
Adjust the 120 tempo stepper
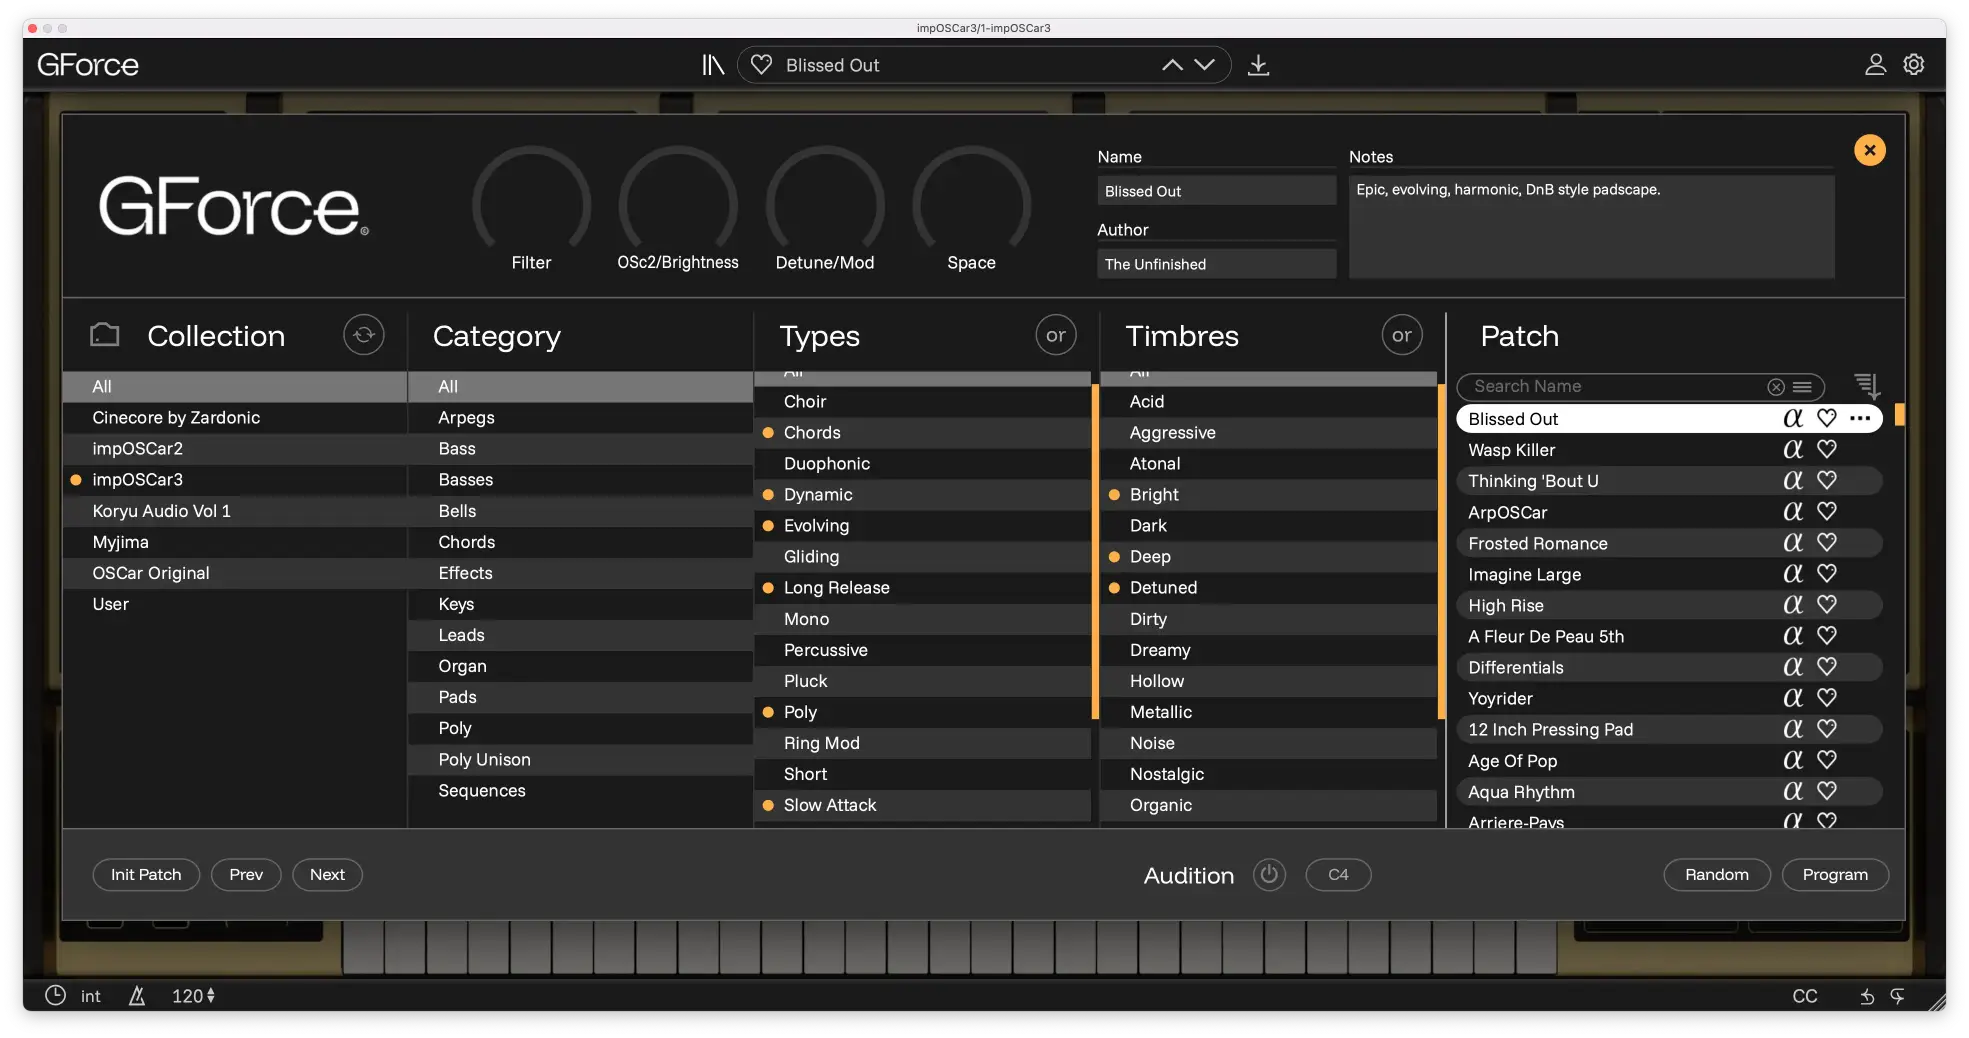click(x=211, y=996)
